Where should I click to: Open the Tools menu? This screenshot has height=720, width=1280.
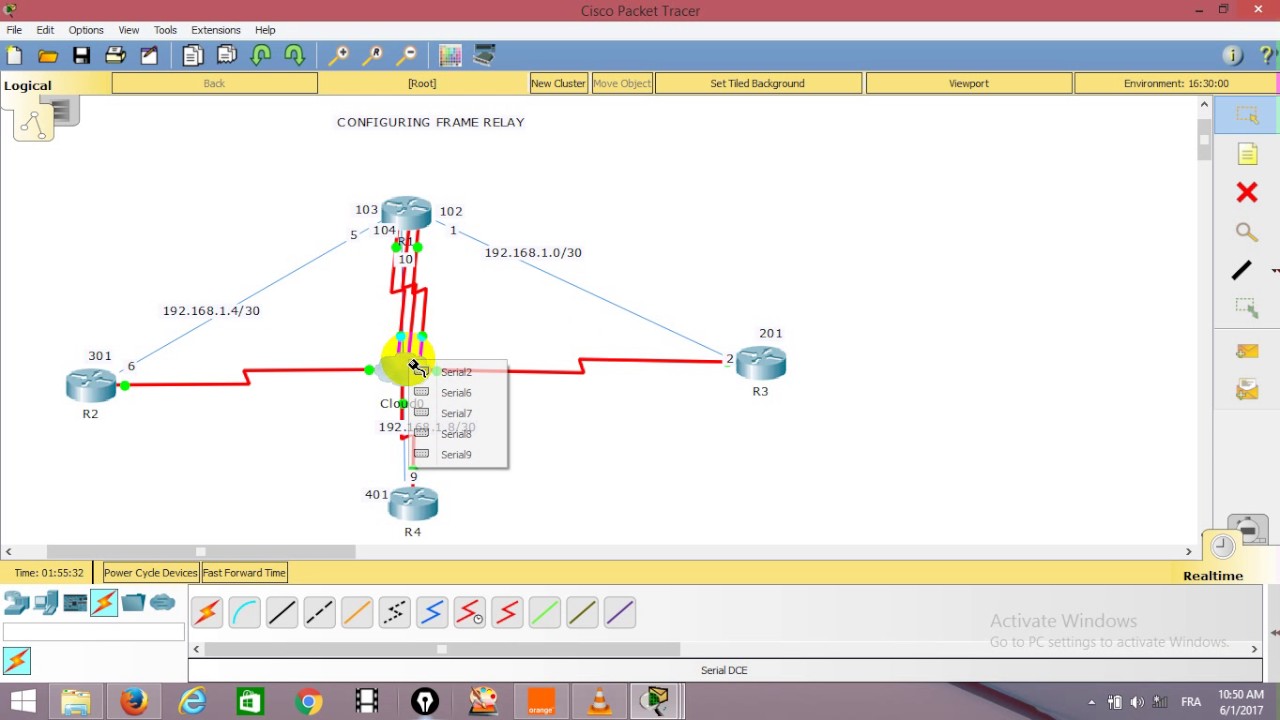165,30
